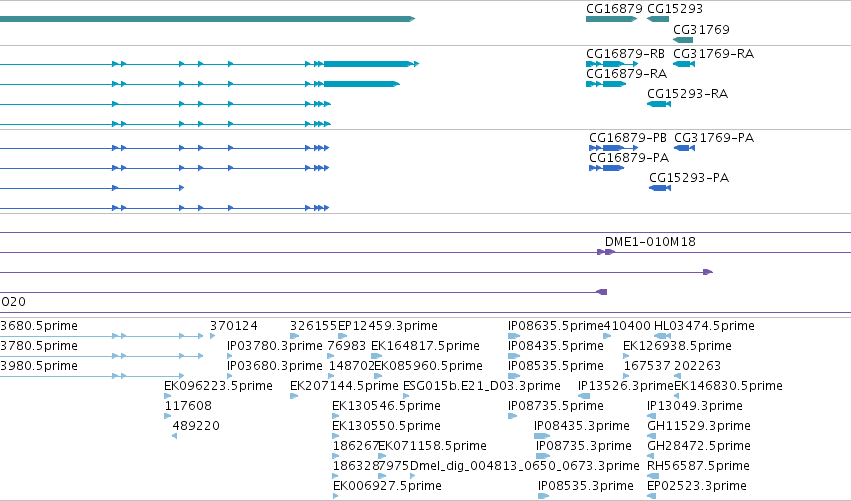Image resolution: width=851 pixels, height=501 pixels.
Task: Click the GH11529.3prime EST label
Action: click(x=699, y=426)
